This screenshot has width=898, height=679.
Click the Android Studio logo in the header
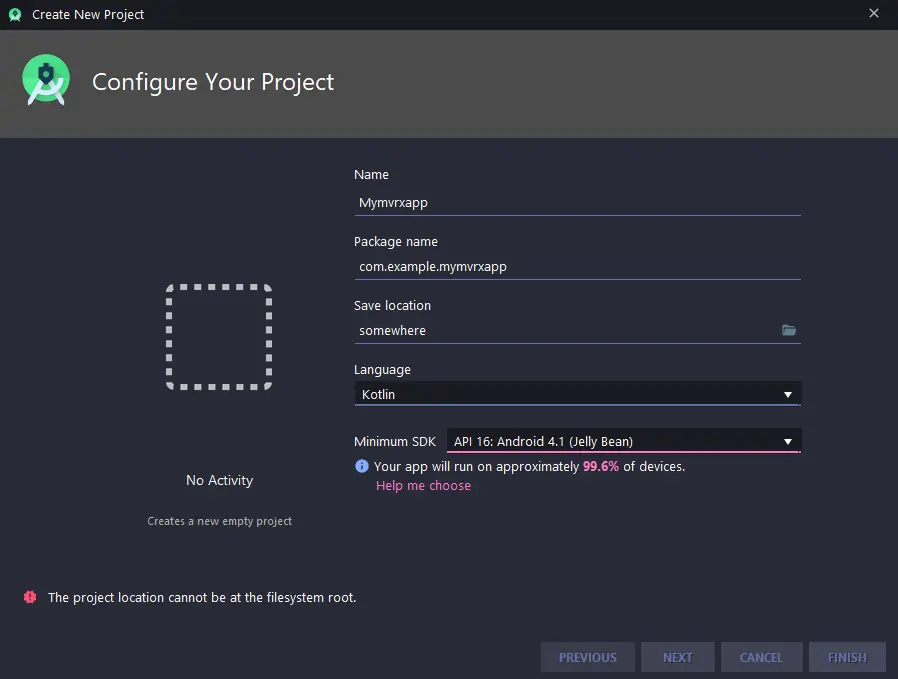point(46,81)
